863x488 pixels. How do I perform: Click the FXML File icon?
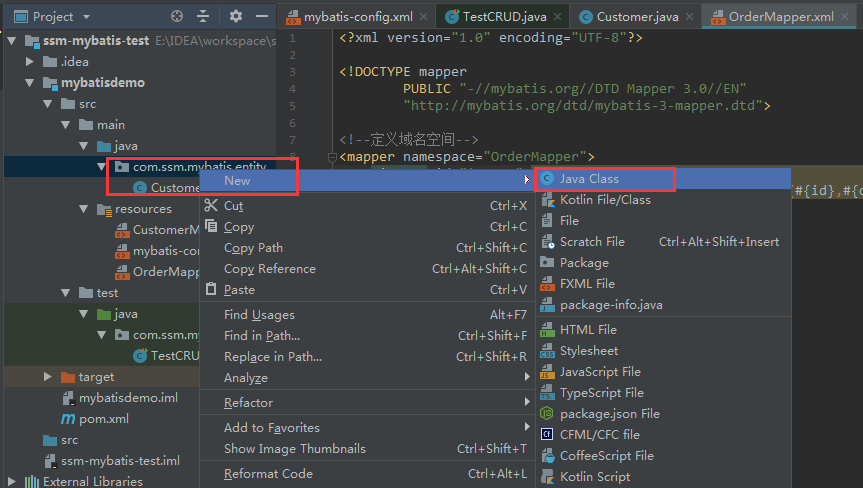pyautogui.click(x=547, y=284)
